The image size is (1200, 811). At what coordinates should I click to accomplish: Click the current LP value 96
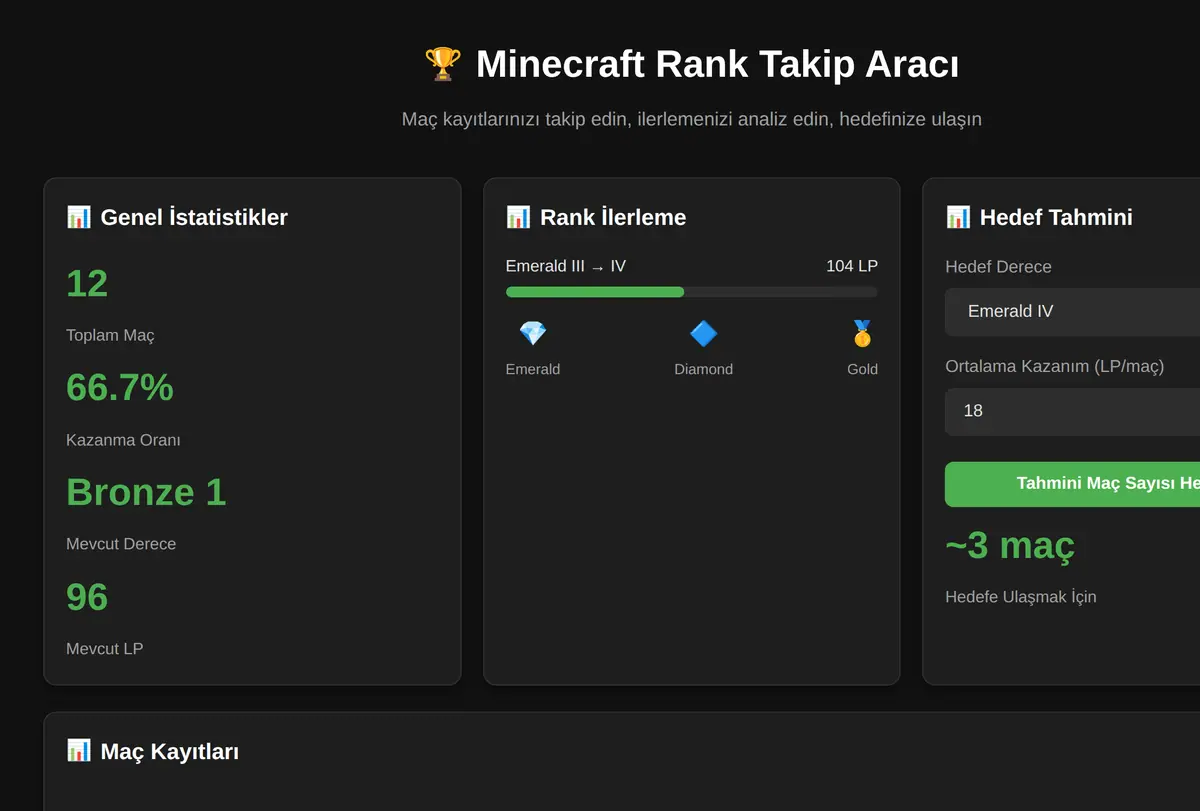[x=87, y=597]
